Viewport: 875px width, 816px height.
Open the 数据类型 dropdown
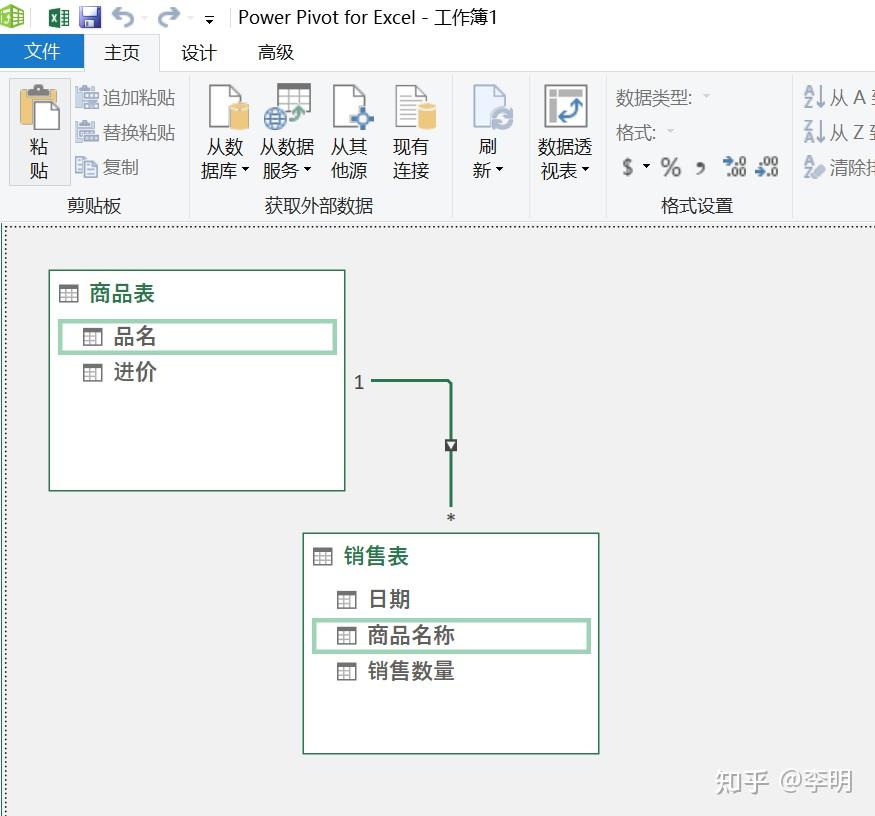pos(706,96)
